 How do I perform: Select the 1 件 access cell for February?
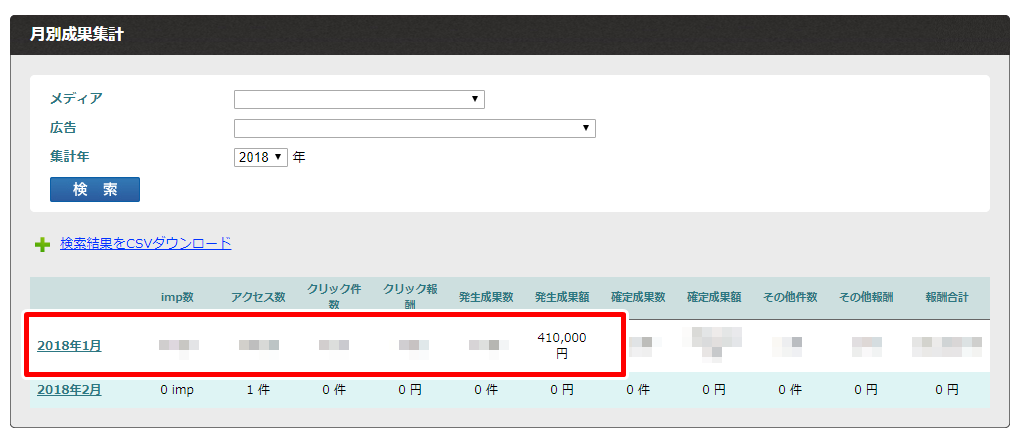258,390
